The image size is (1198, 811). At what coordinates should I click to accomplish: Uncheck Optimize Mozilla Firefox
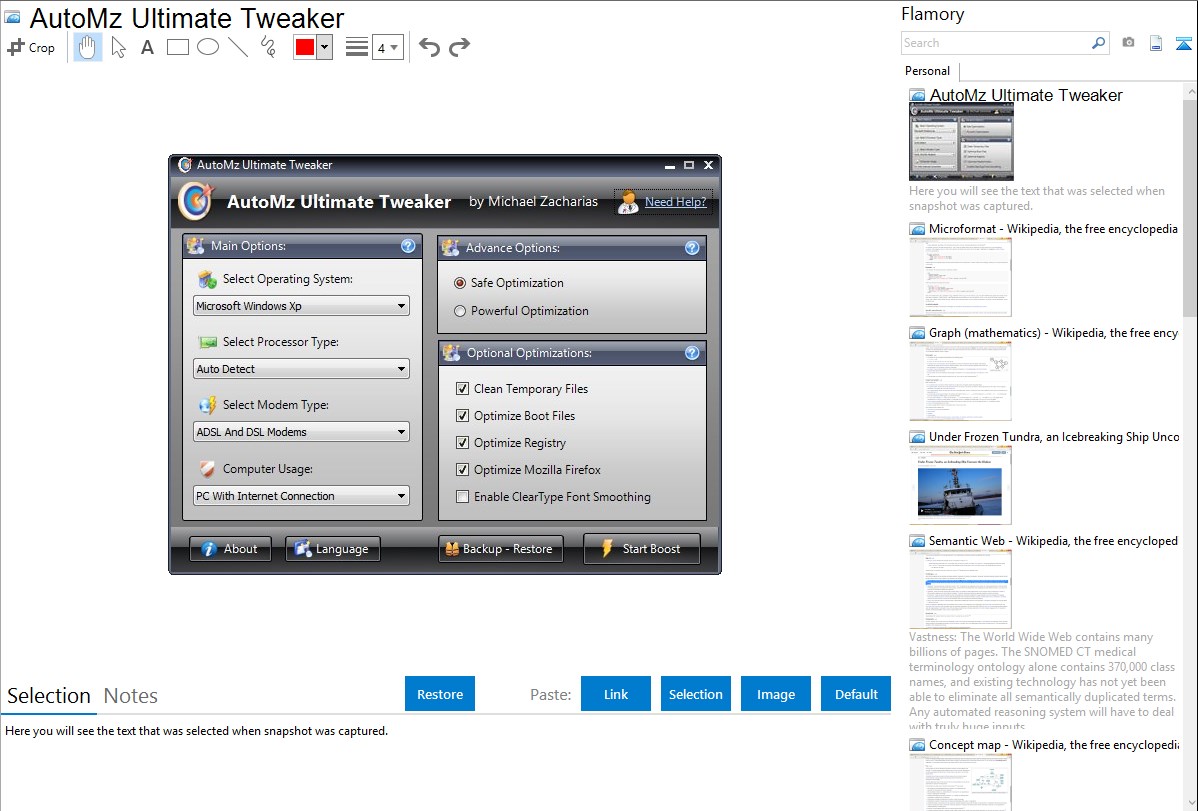(x=462, y=469)
